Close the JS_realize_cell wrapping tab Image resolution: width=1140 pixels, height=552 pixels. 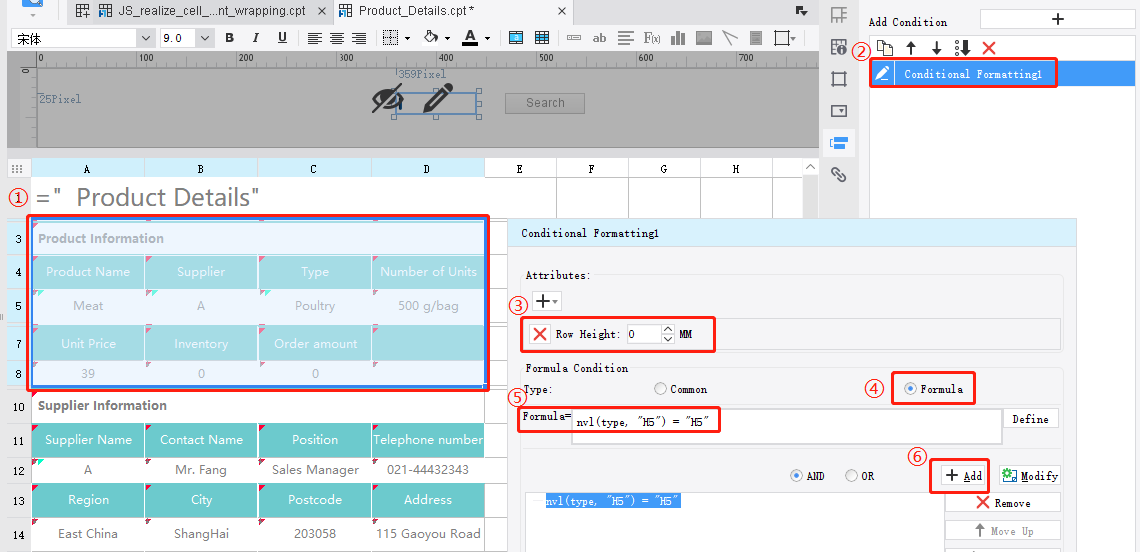coord(322,11)
